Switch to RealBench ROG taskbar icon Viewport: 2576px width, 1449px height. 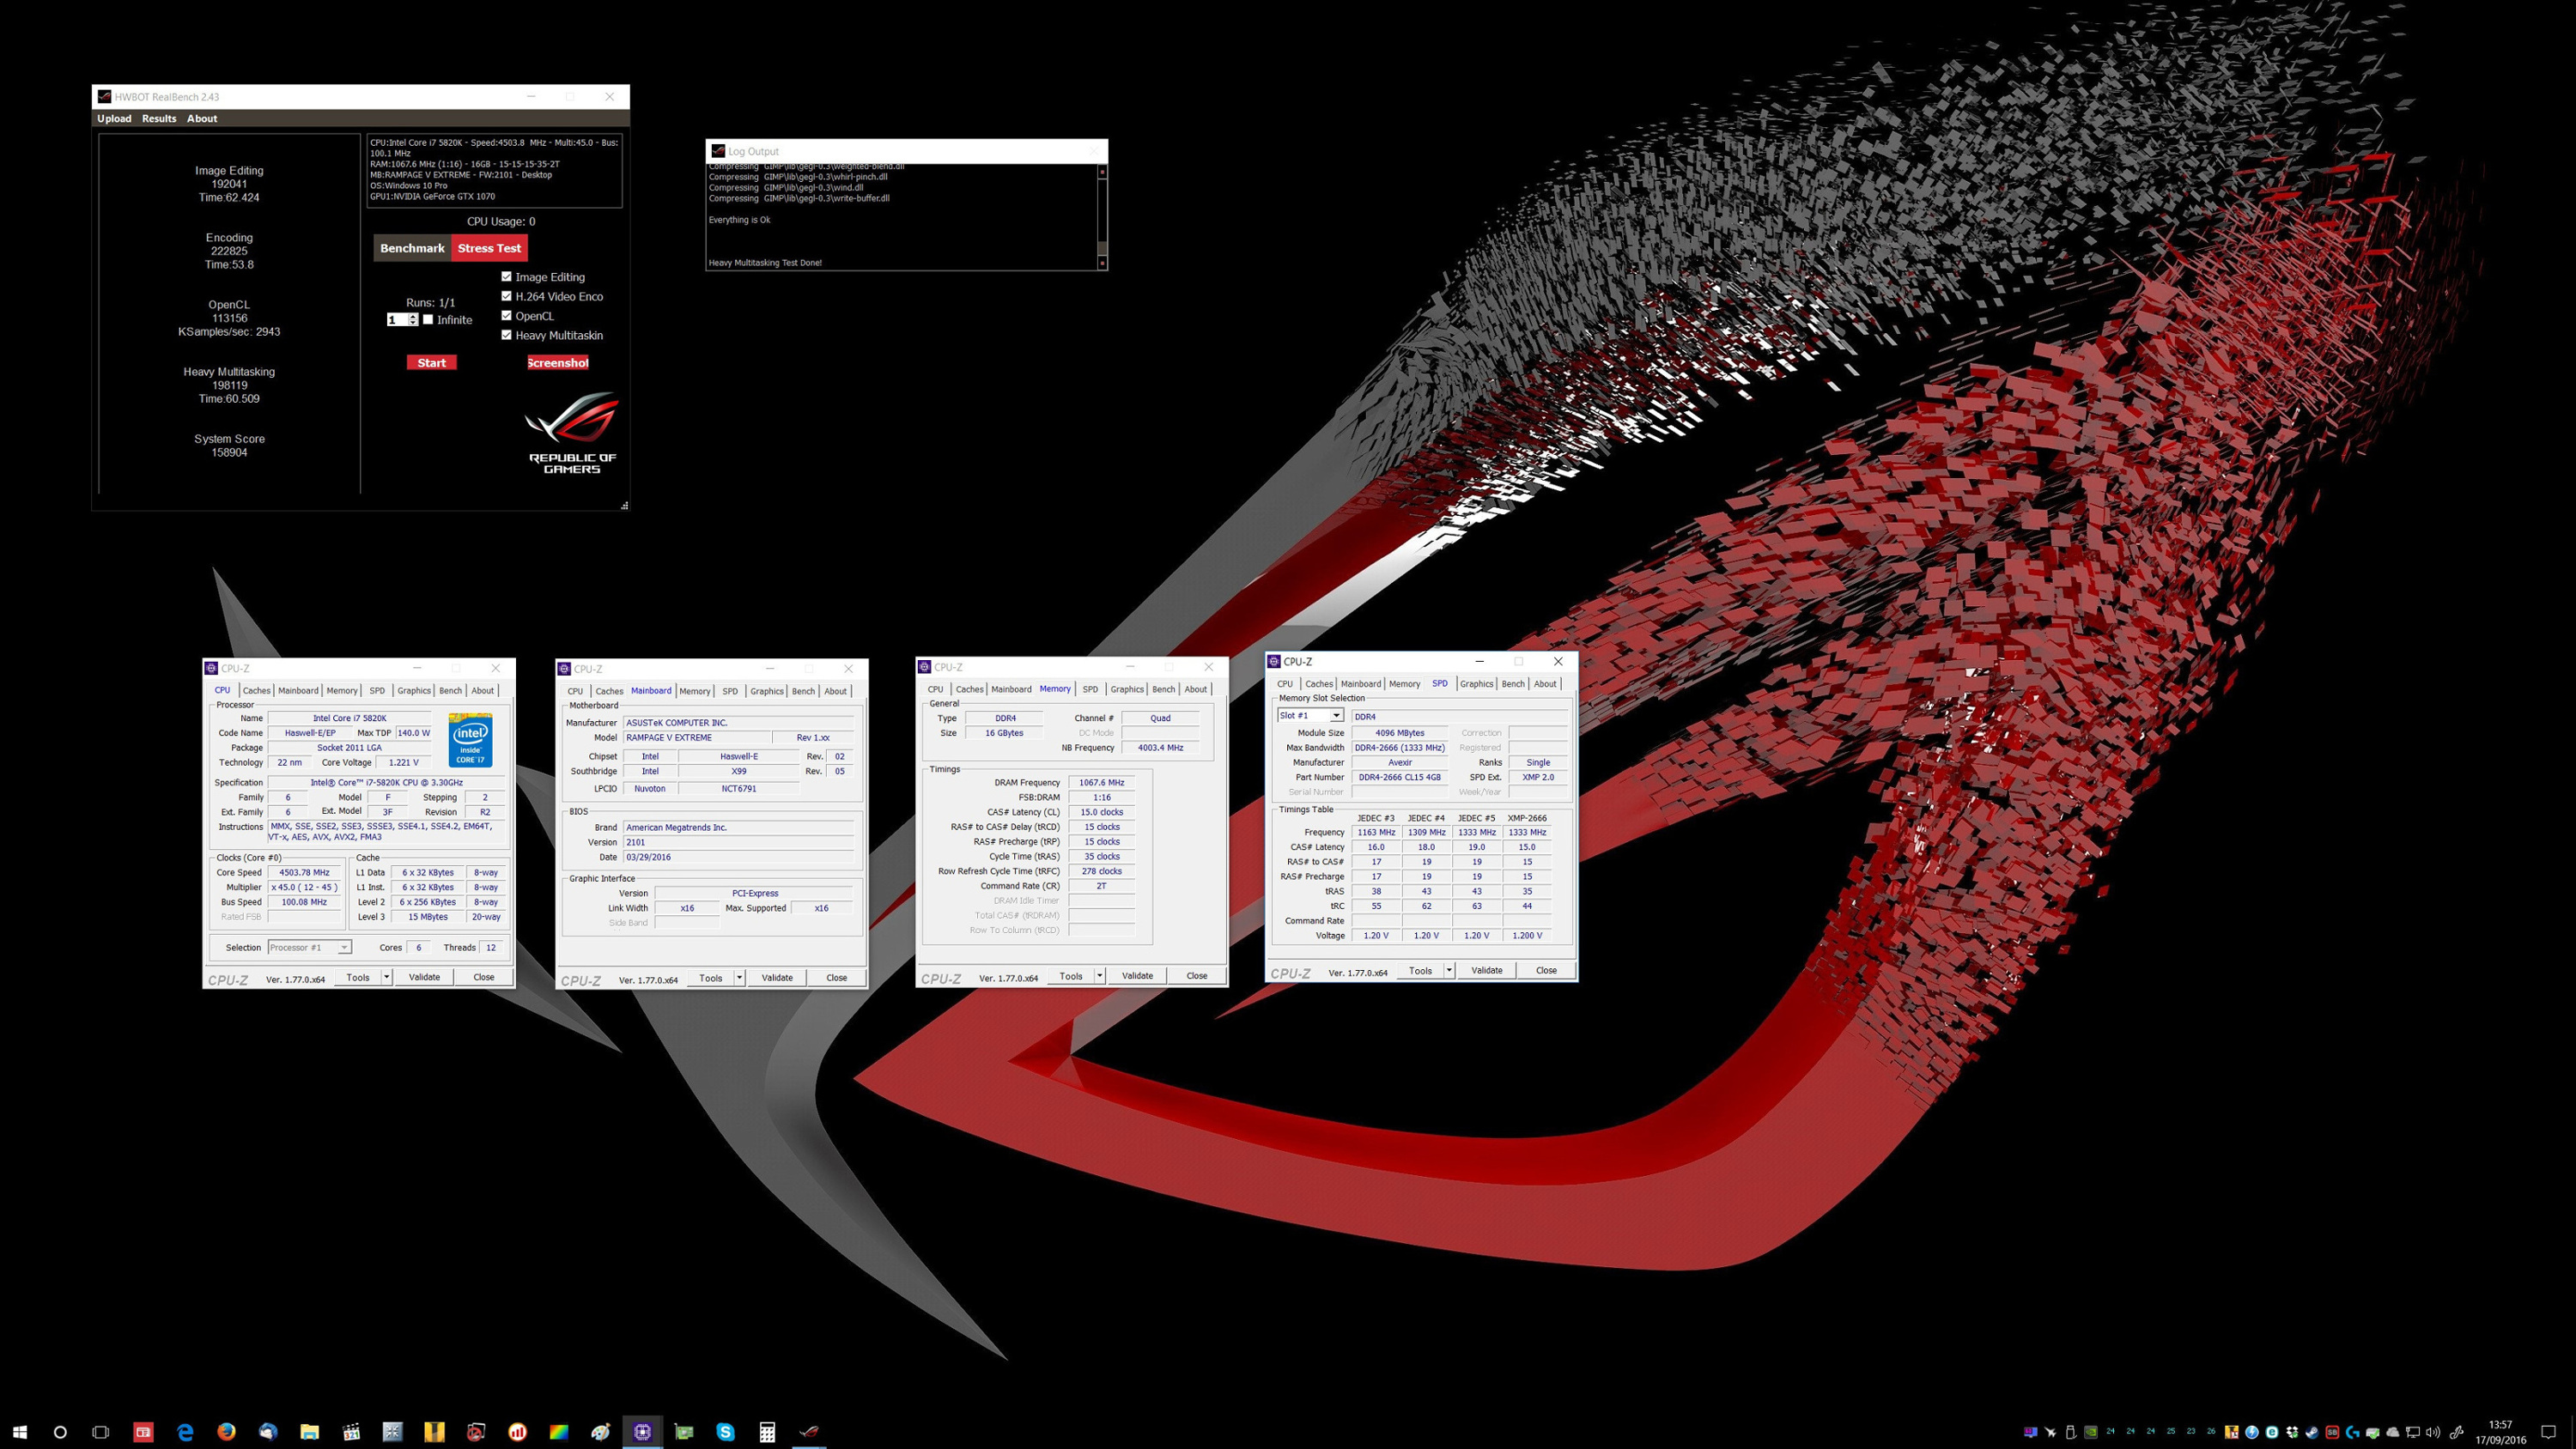[809, 1432]
